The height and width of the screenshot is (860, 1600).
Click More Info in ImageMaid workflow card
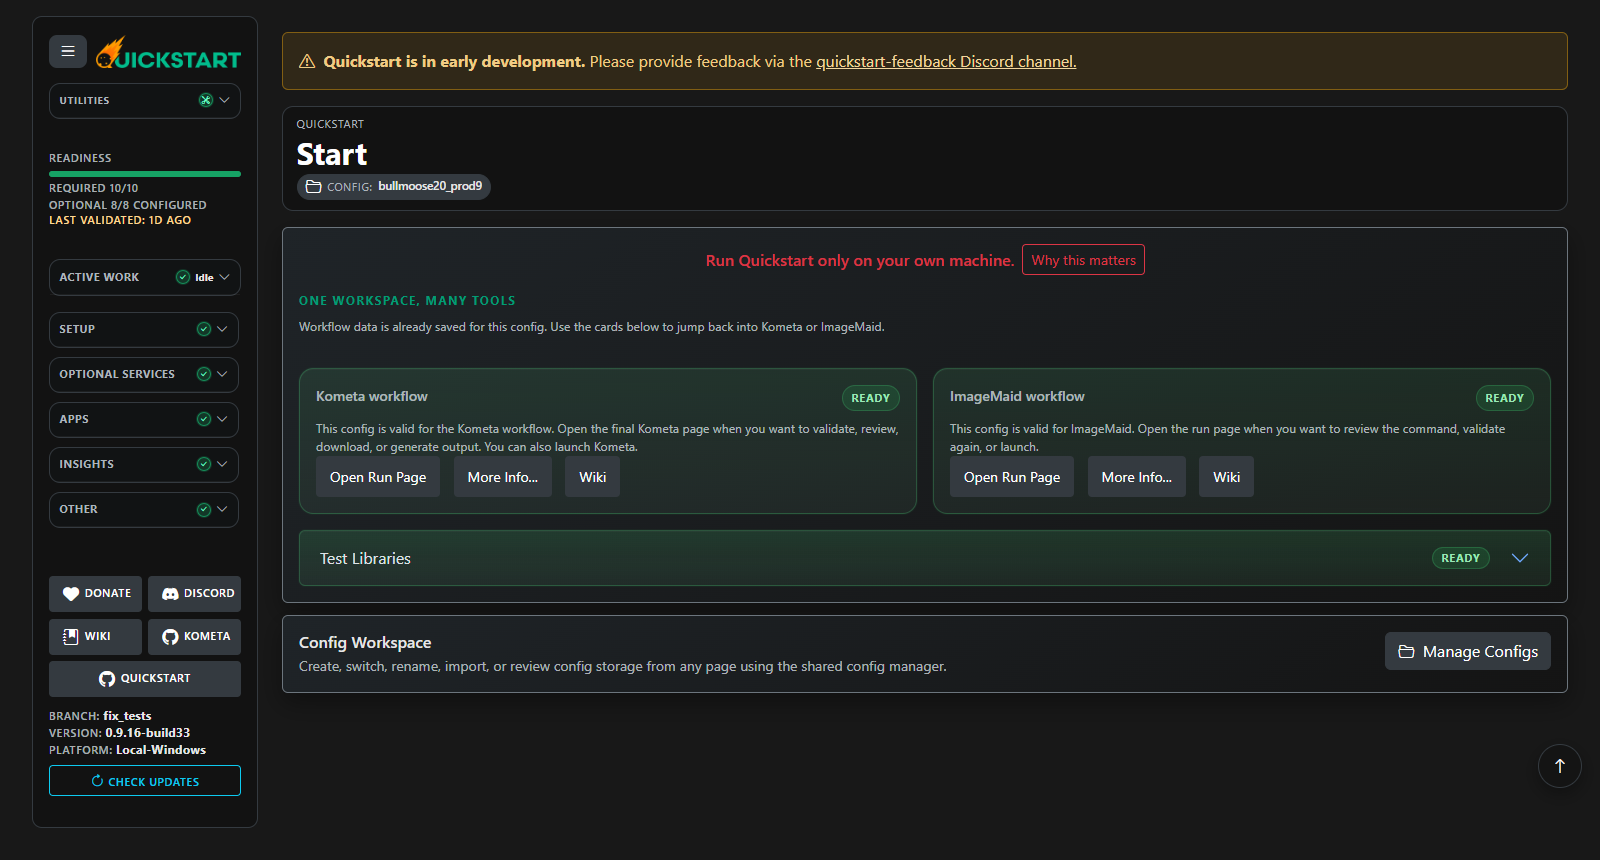[x=1137, y=477]
